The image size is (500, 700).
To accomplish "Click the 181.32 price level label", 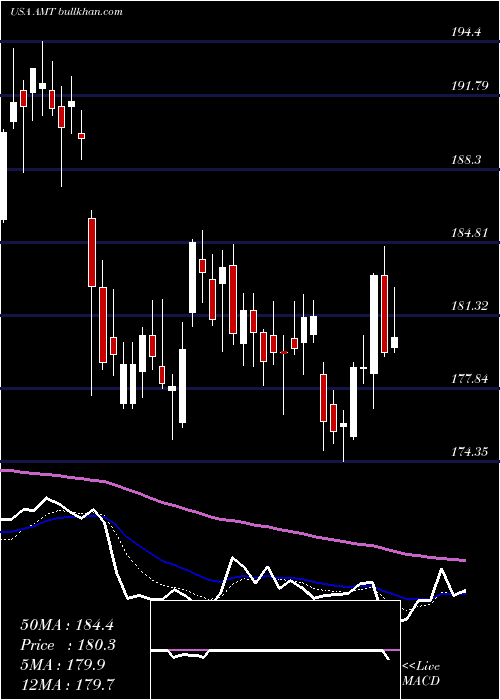I will pyautogui.click(x=470, y=306).
